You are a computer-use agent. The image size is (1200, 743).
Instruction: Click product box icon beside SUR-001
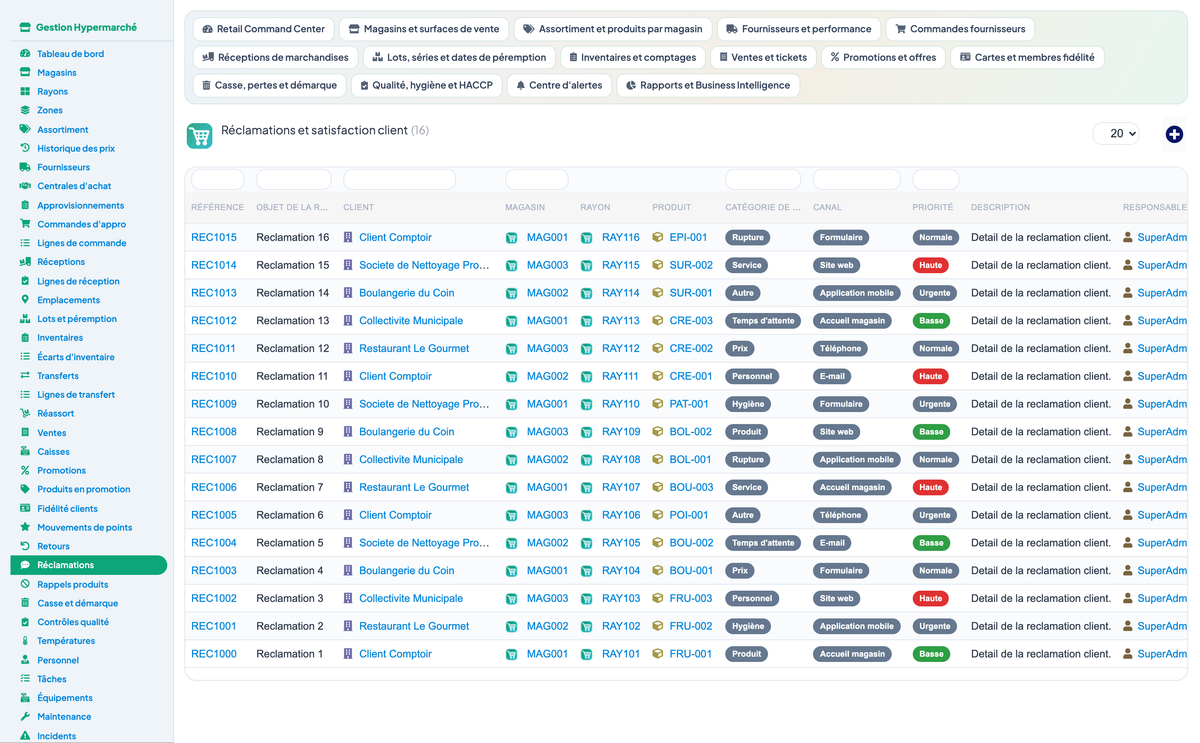(x=658, y=293)
